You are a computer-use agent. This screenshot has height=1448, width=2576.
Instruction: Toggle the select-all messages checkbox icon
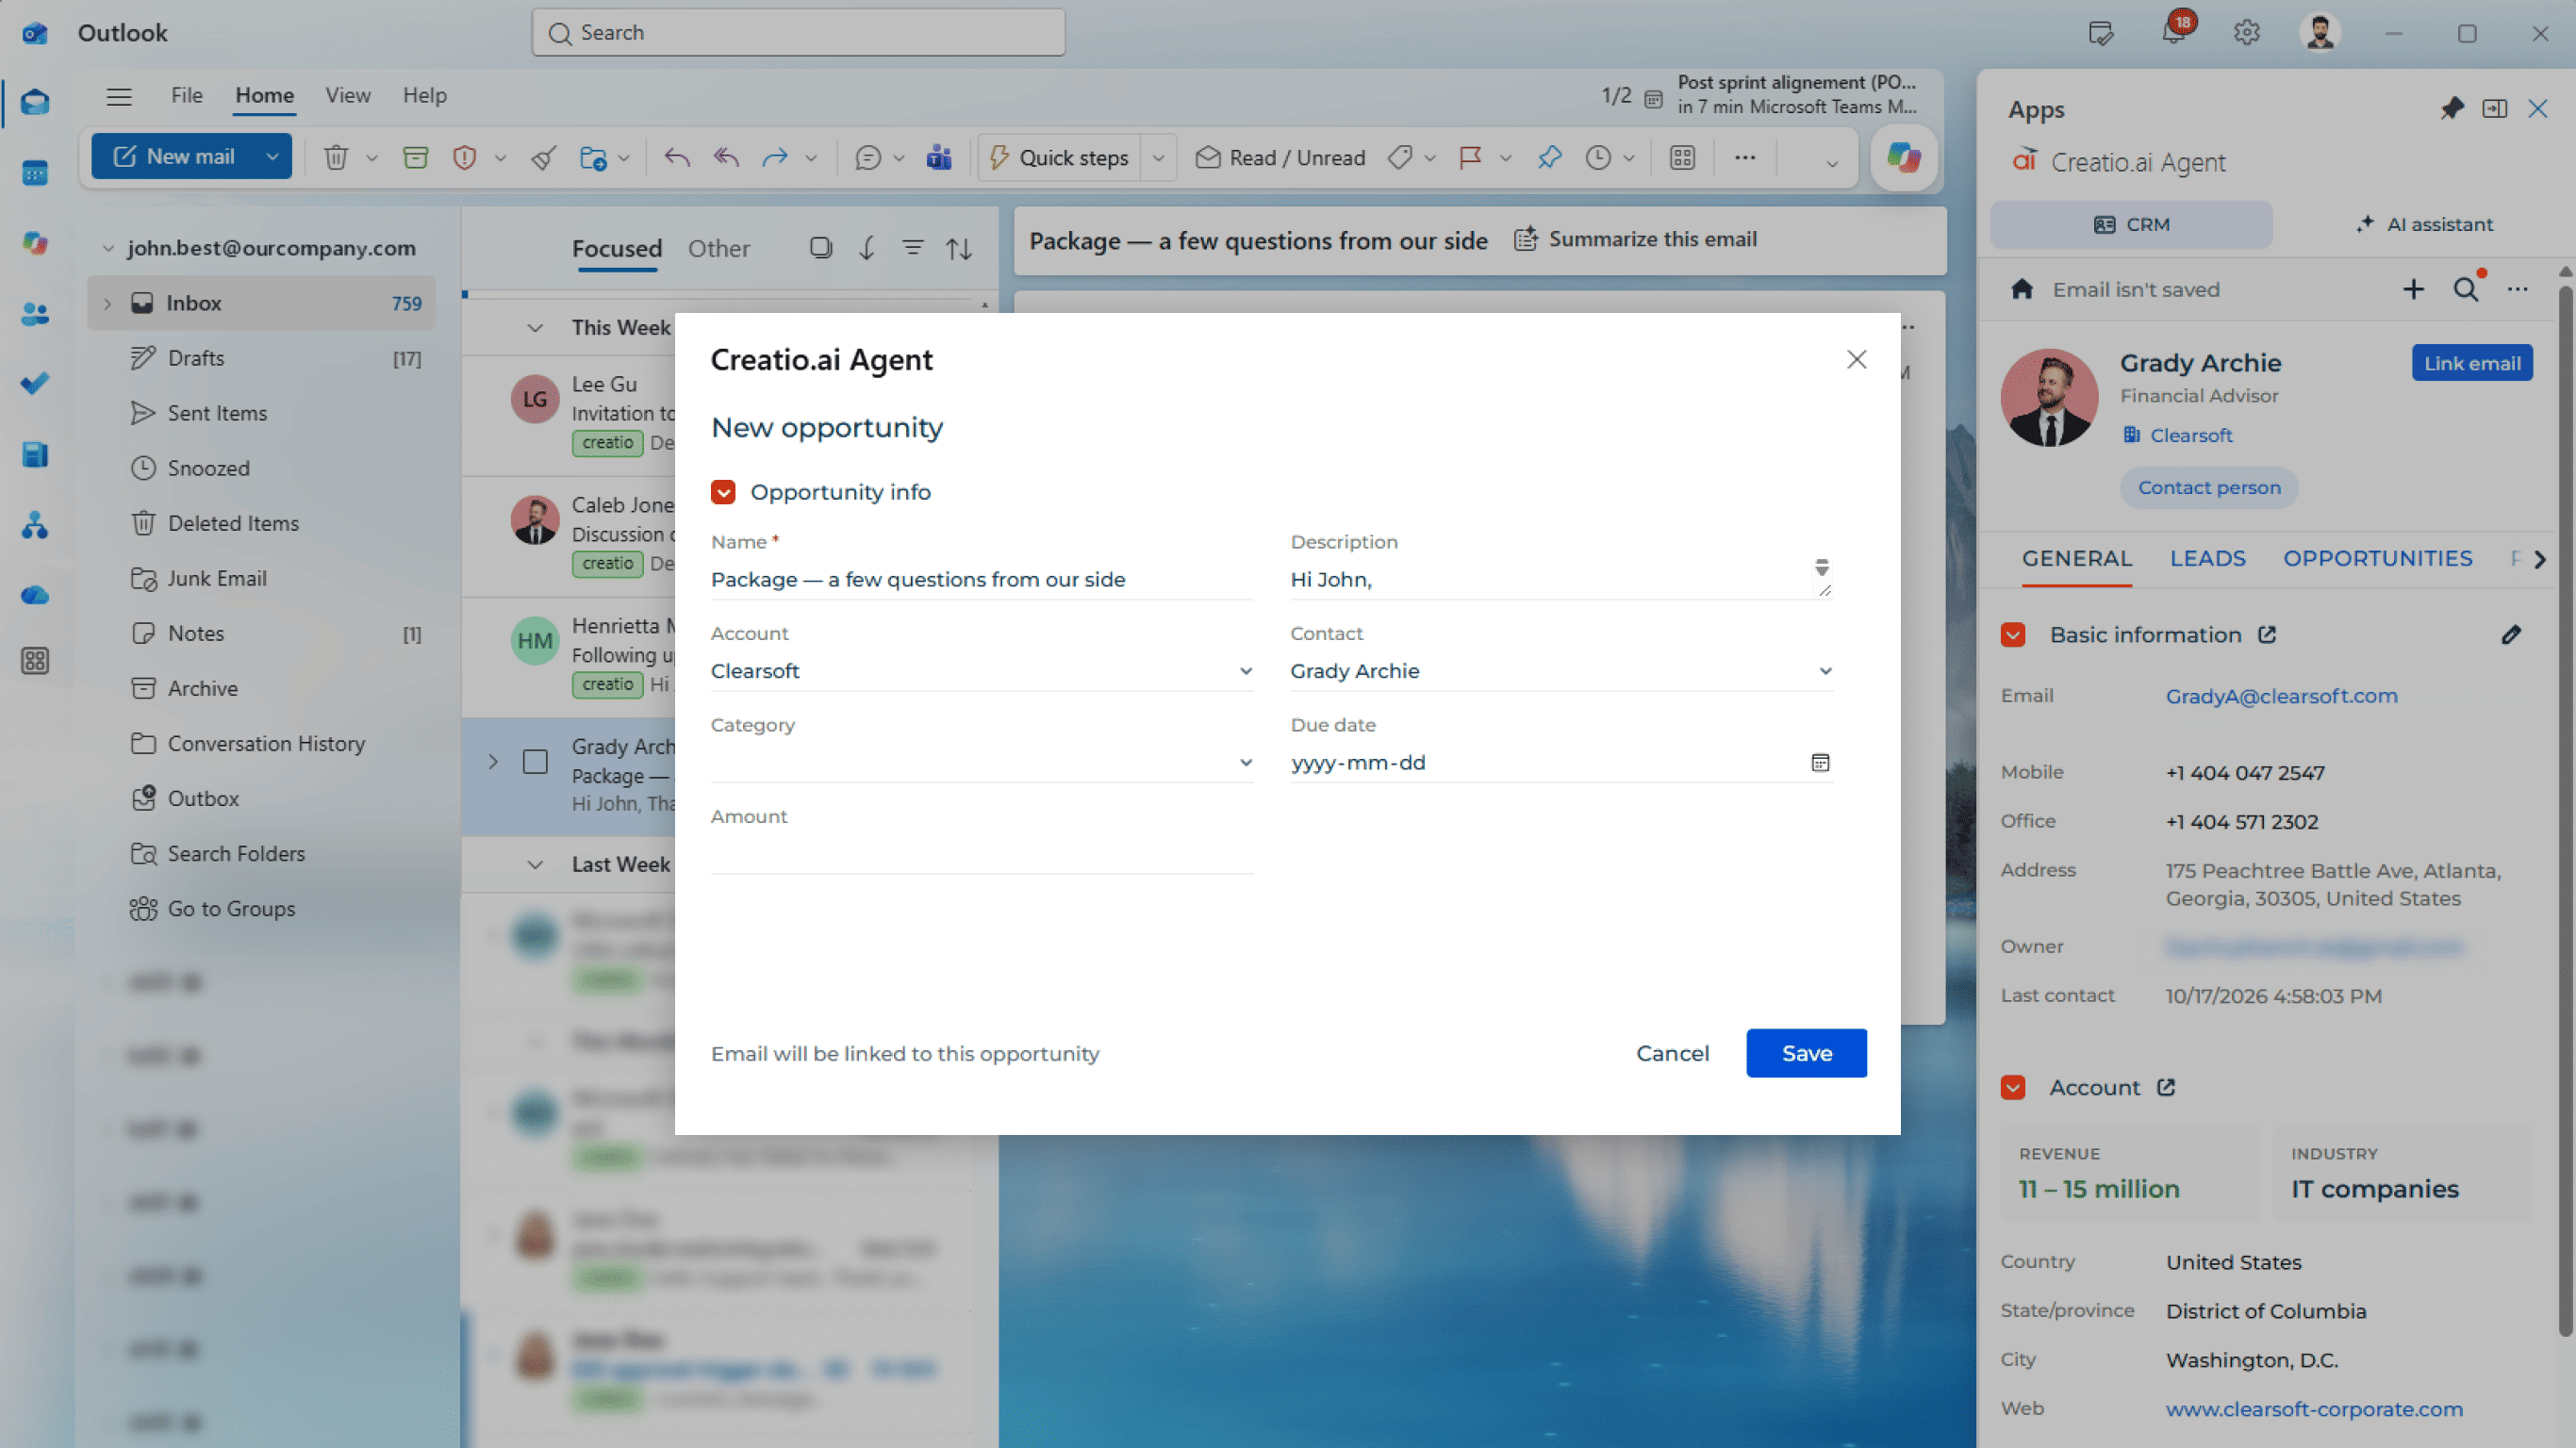click(x=820, y=248)
